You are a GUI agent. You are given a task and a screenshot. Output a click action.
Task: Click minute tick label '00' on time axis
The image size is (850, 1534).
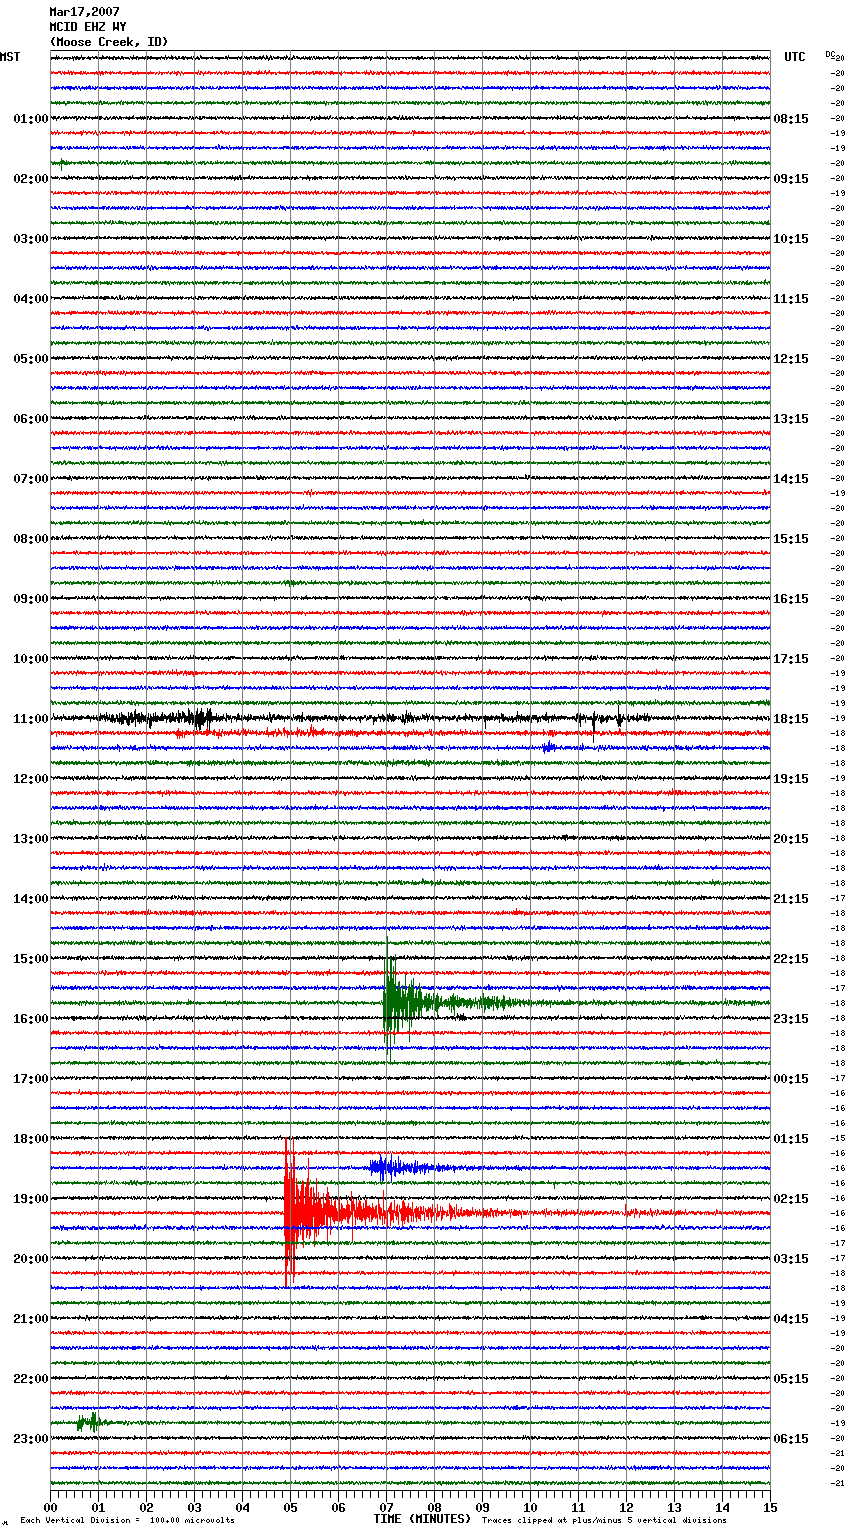[x=50, y=1506]
